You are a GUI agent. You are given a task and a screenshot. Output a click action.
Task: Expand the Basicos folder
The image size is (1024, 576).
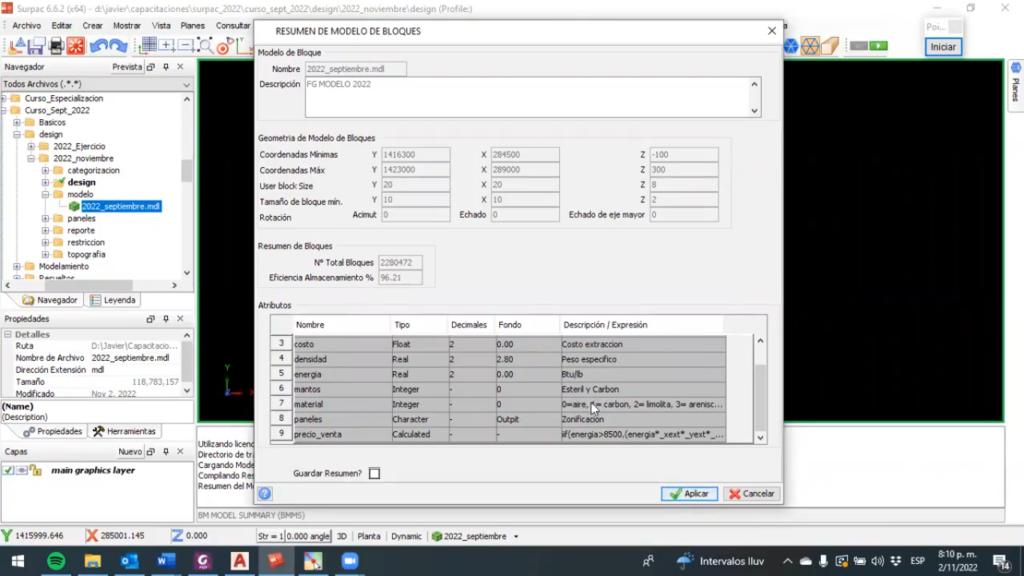point(17,123)
